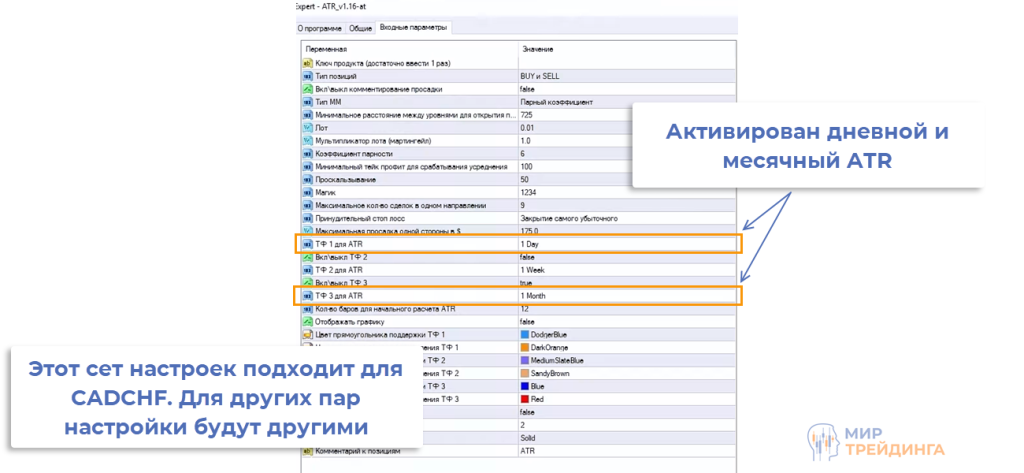Click the icon beside ТФ 1 для ATR
The height and width of the screenshot is (473, 1024).
308,244
